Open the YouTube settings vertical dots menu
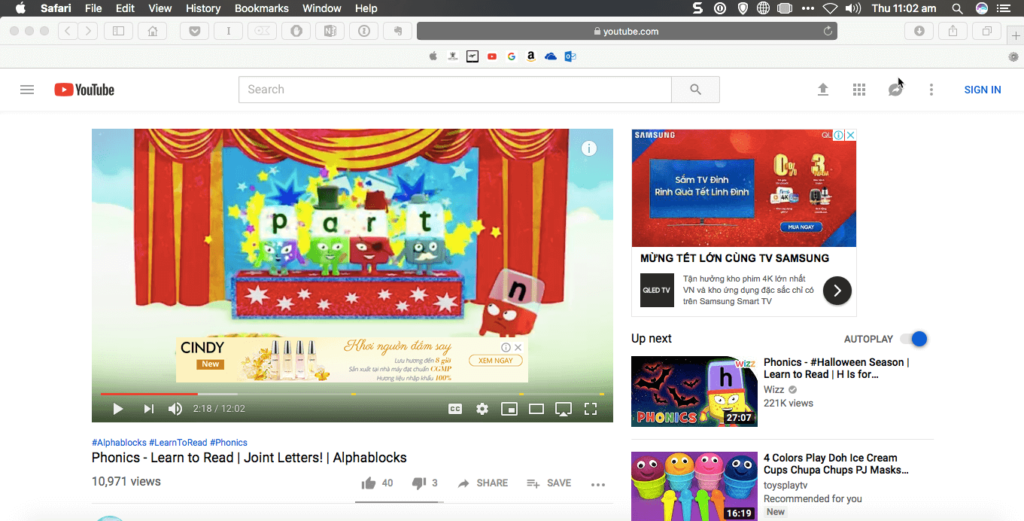This screenshot has width=1024, height=521. tap(931, 89)
